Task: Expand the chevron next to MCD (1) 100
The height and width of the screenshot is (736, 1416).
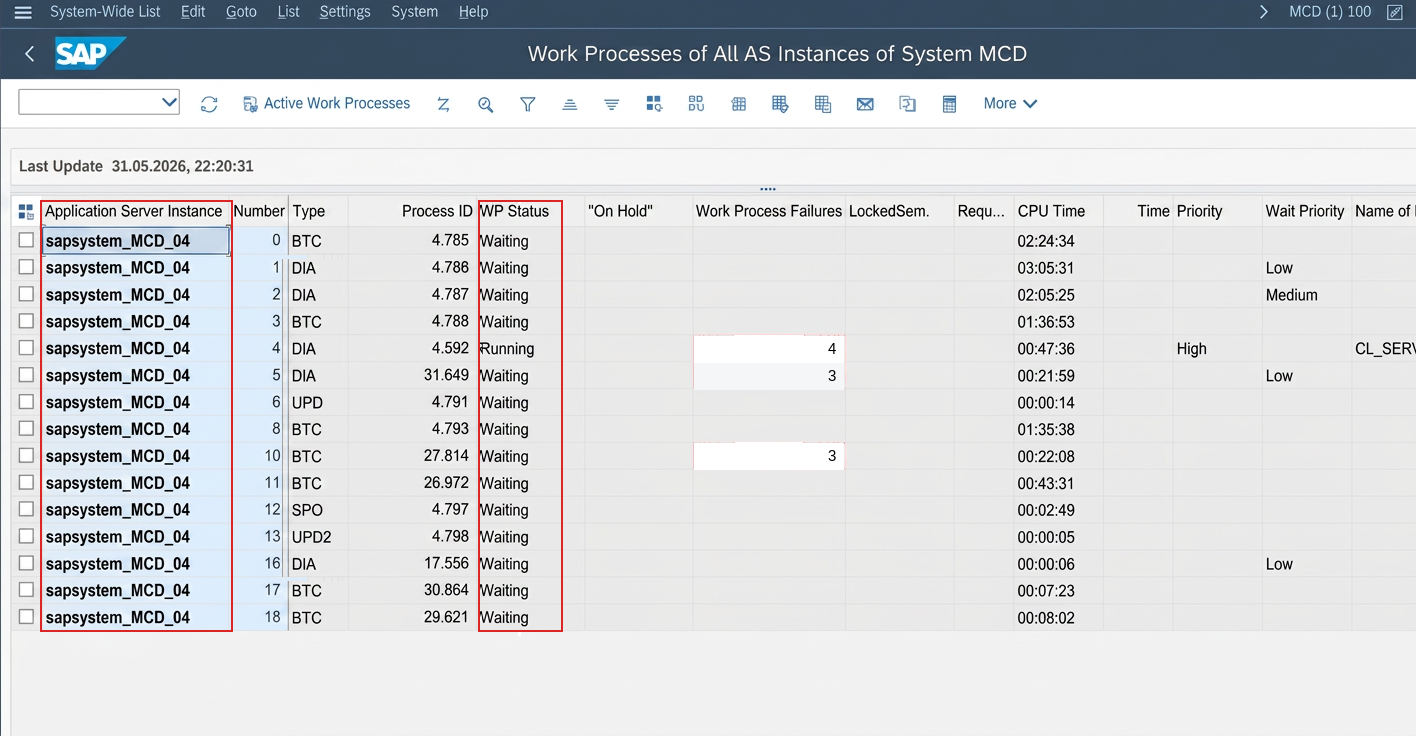Action: tap(1264, 12)
